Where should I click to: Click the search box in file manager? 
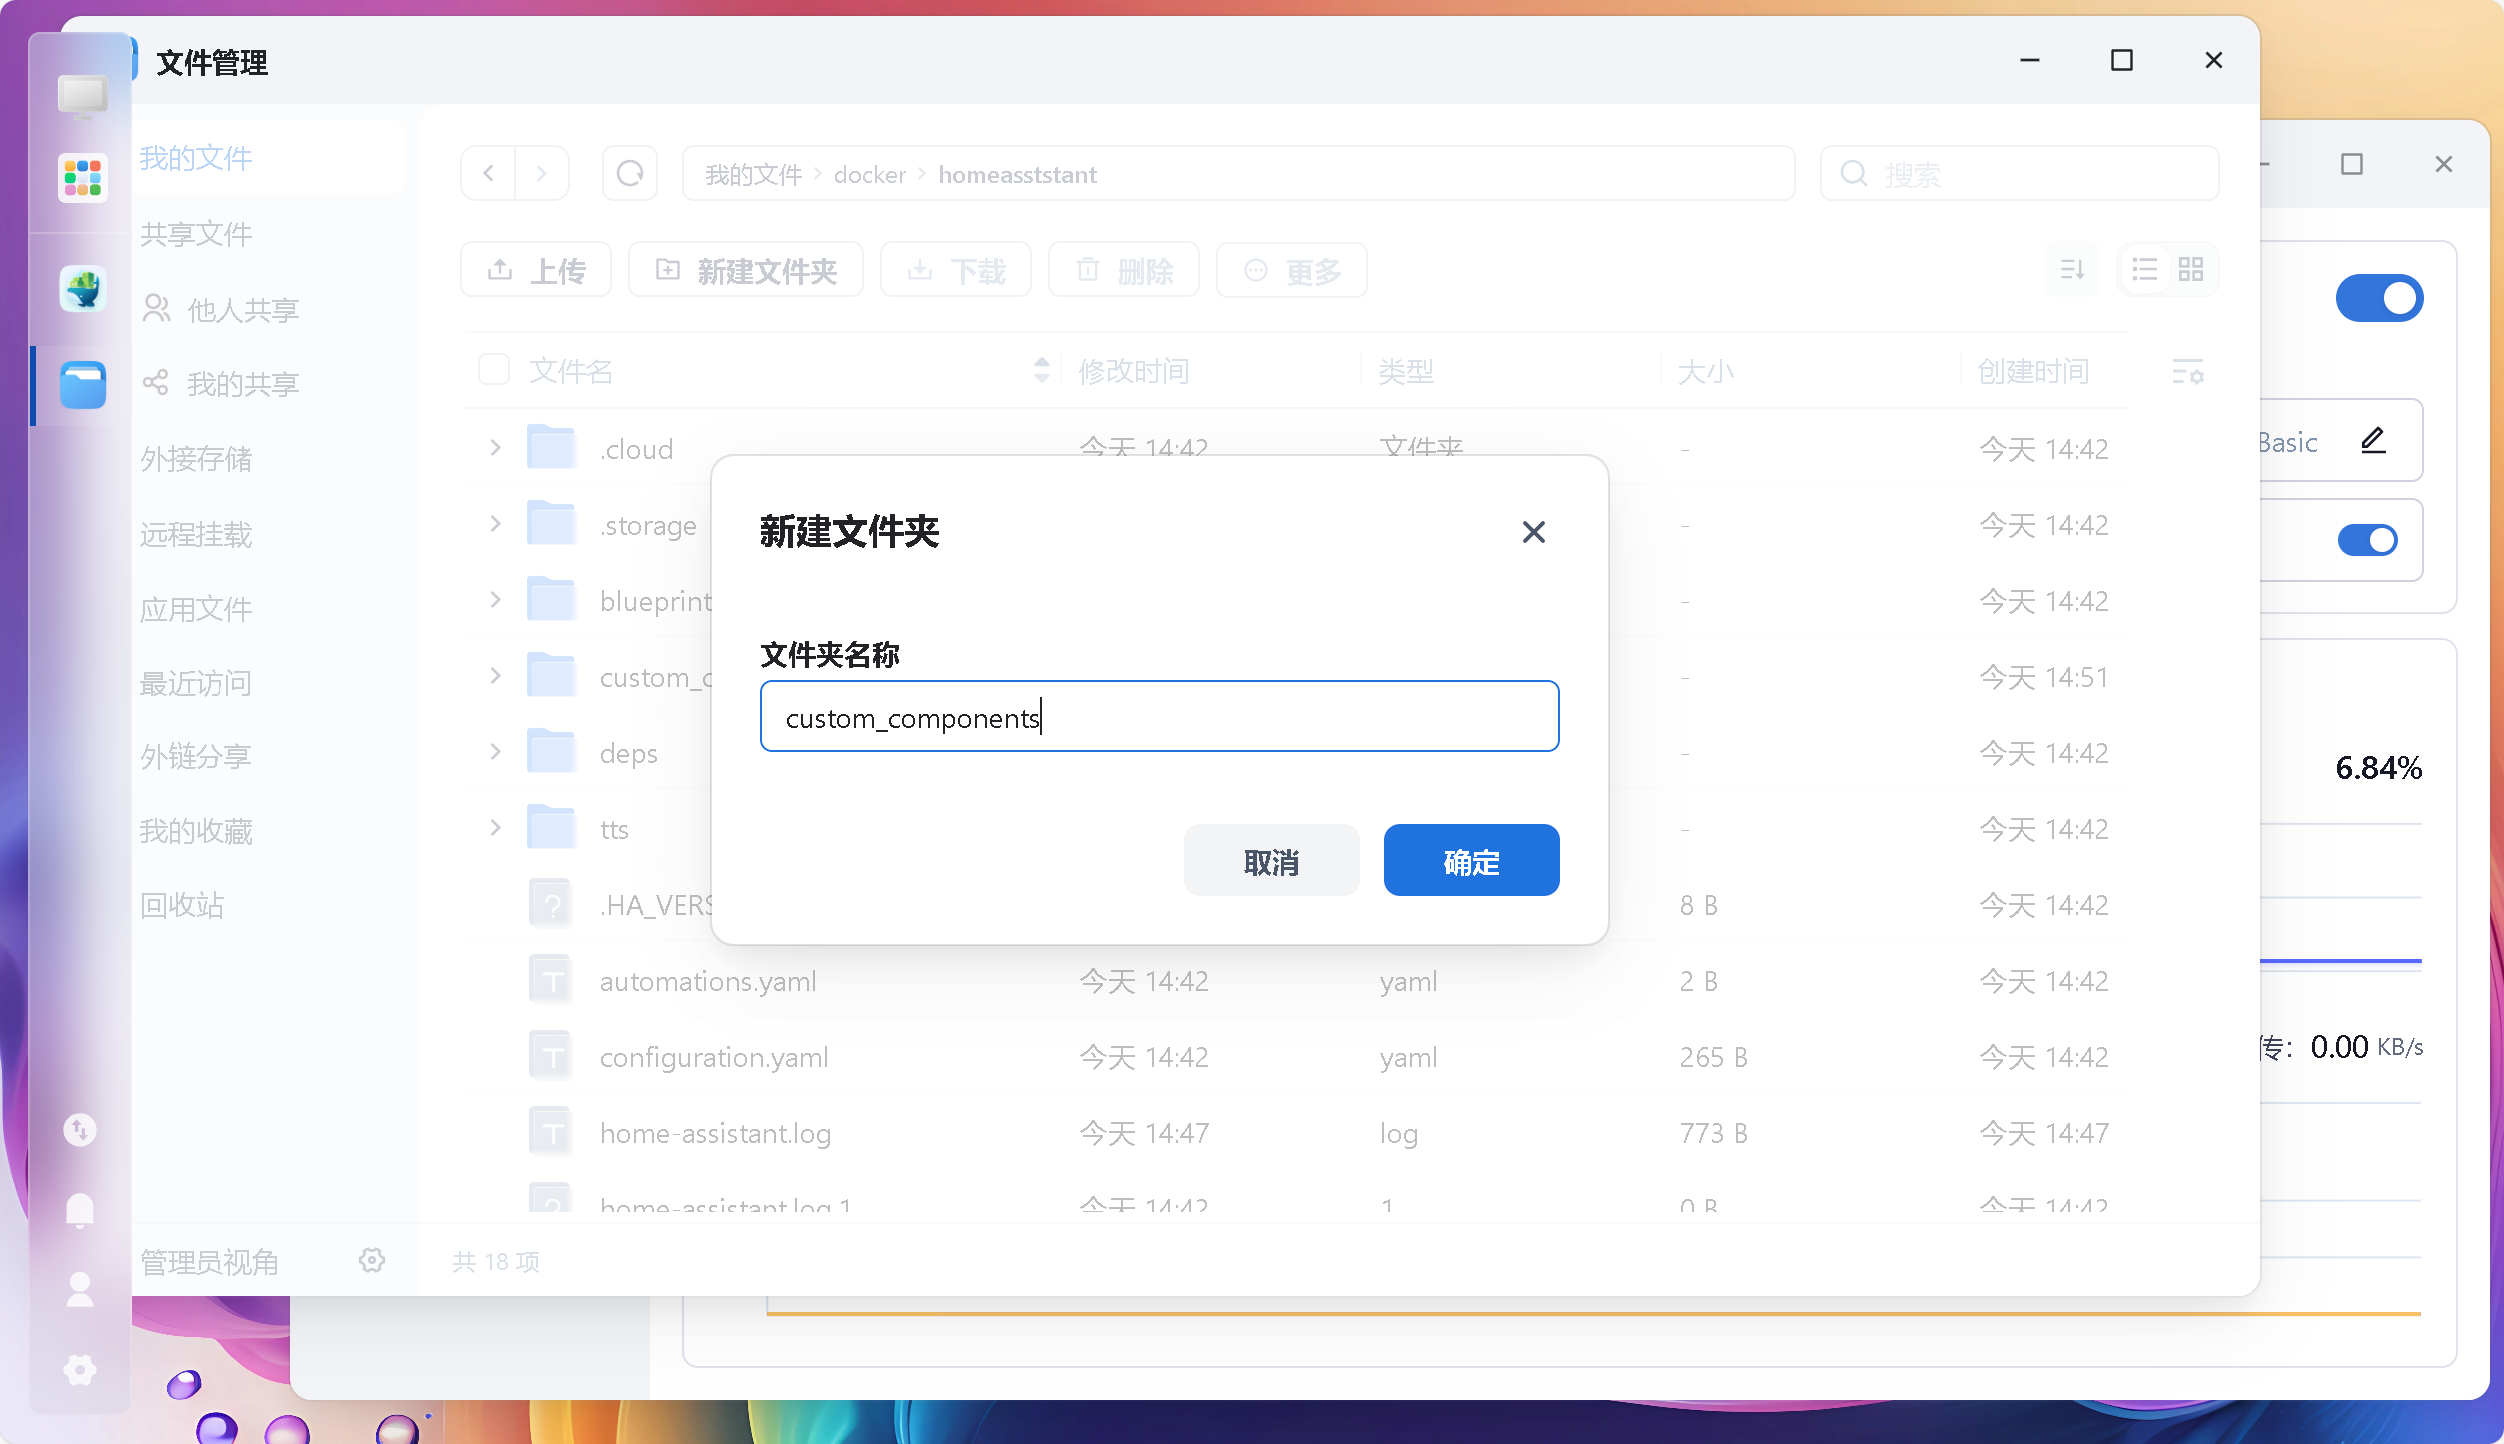[x=2019, y=173]
